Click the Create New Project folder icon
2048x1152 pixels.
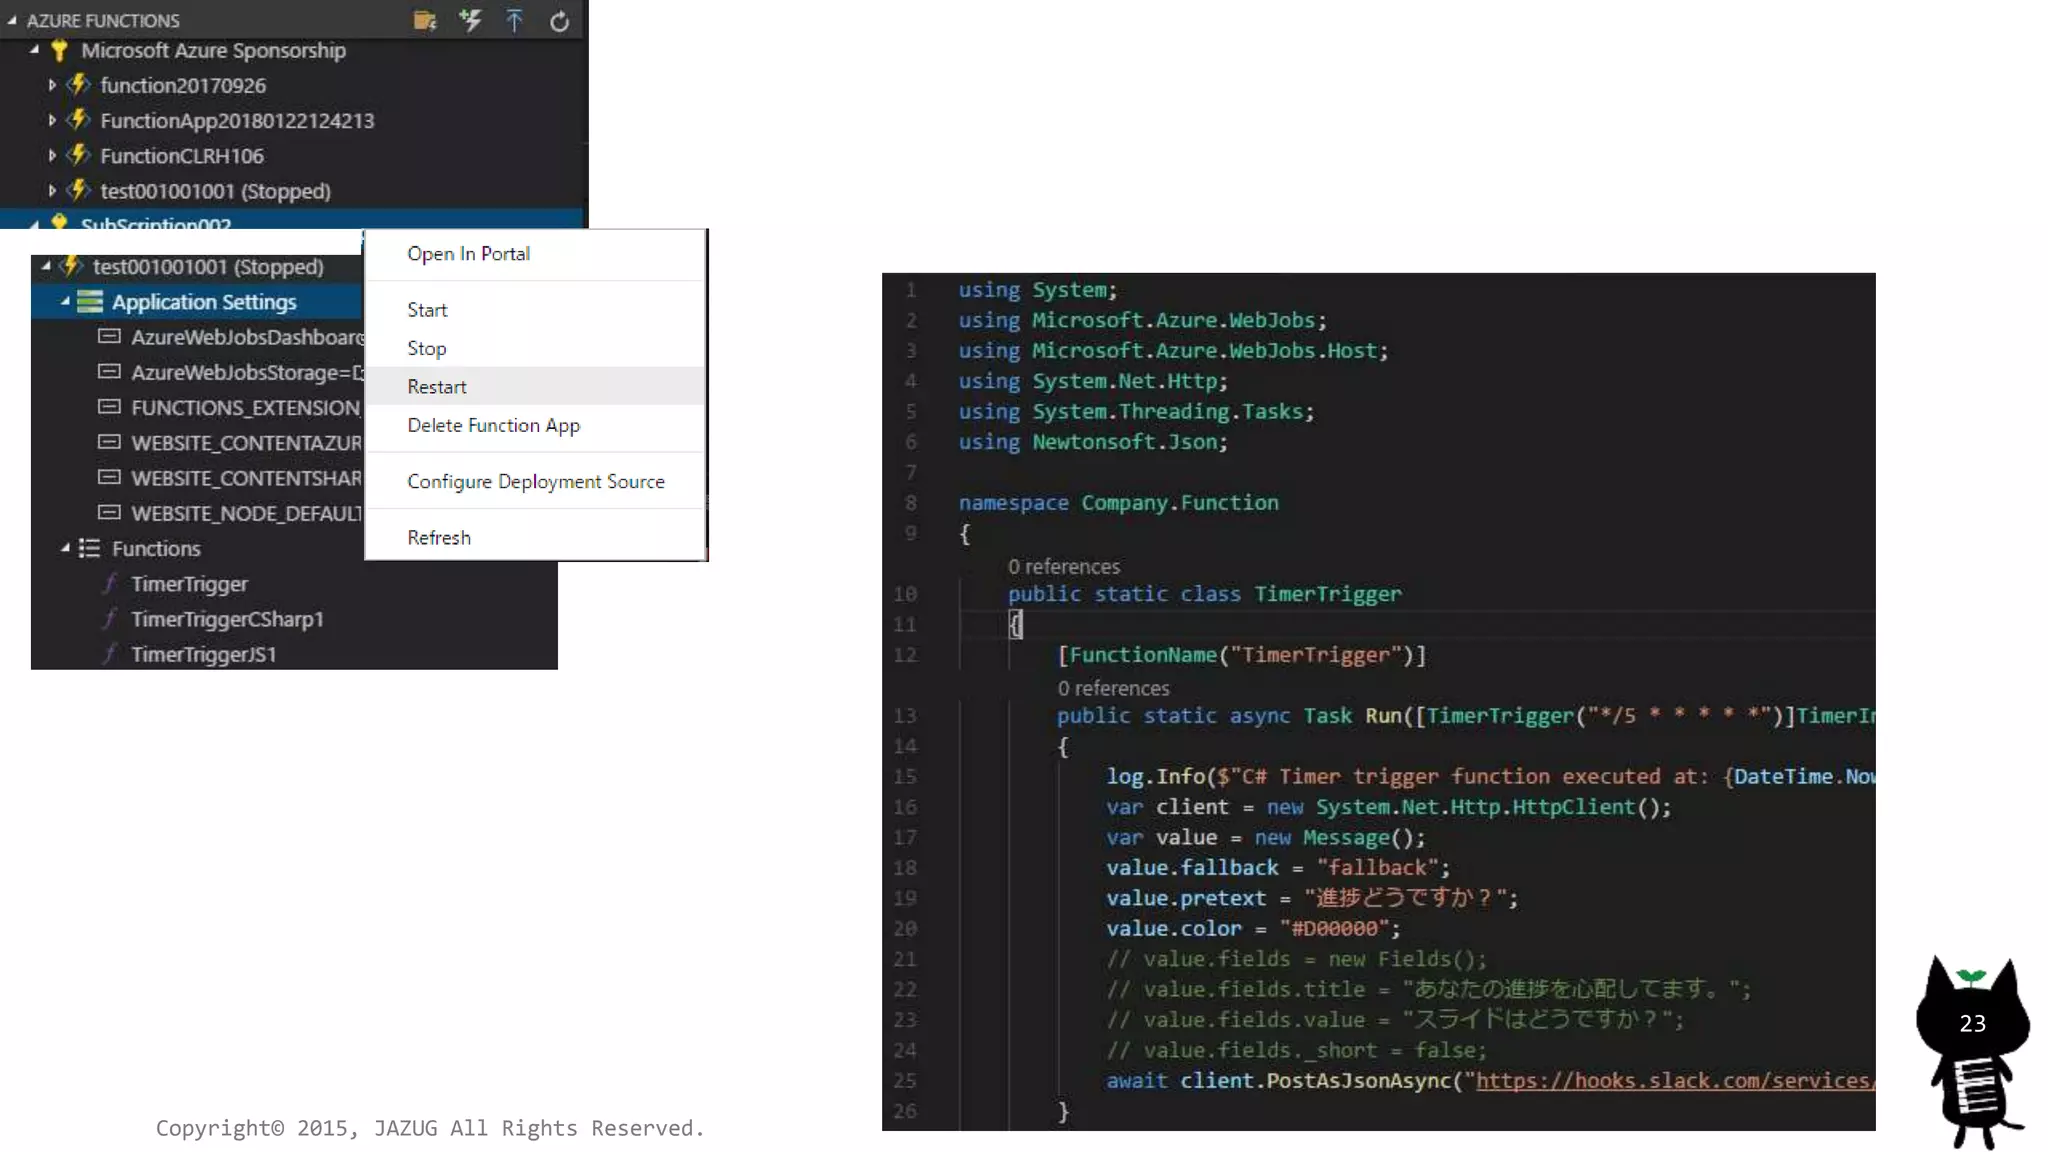tap(425, 20)
